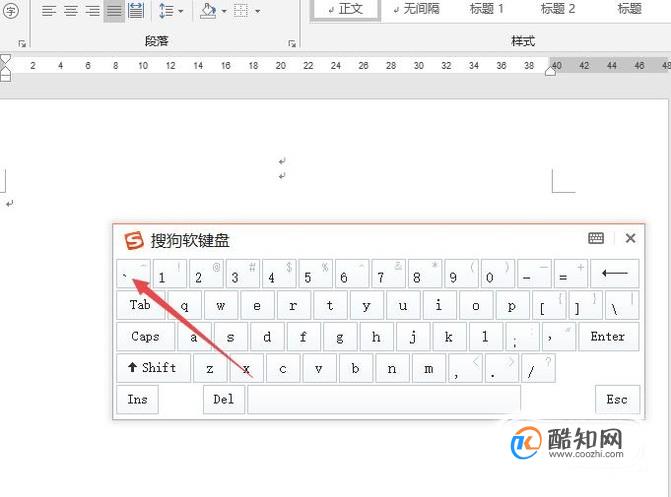This screenshot has height=497, width=671.
Task: Toggle the Ins key on soft keyboard
Action: coord(137,399)
